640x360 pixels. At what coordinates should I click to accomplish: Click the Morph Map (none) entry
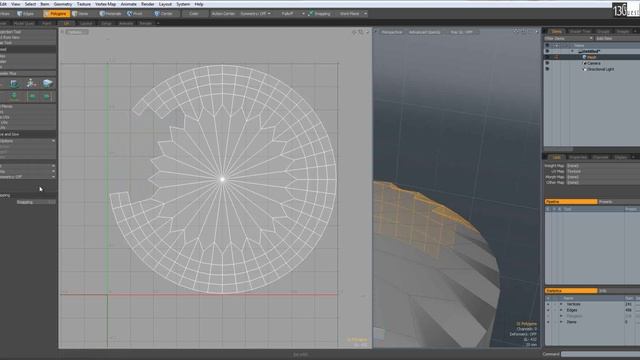[603, 177]
